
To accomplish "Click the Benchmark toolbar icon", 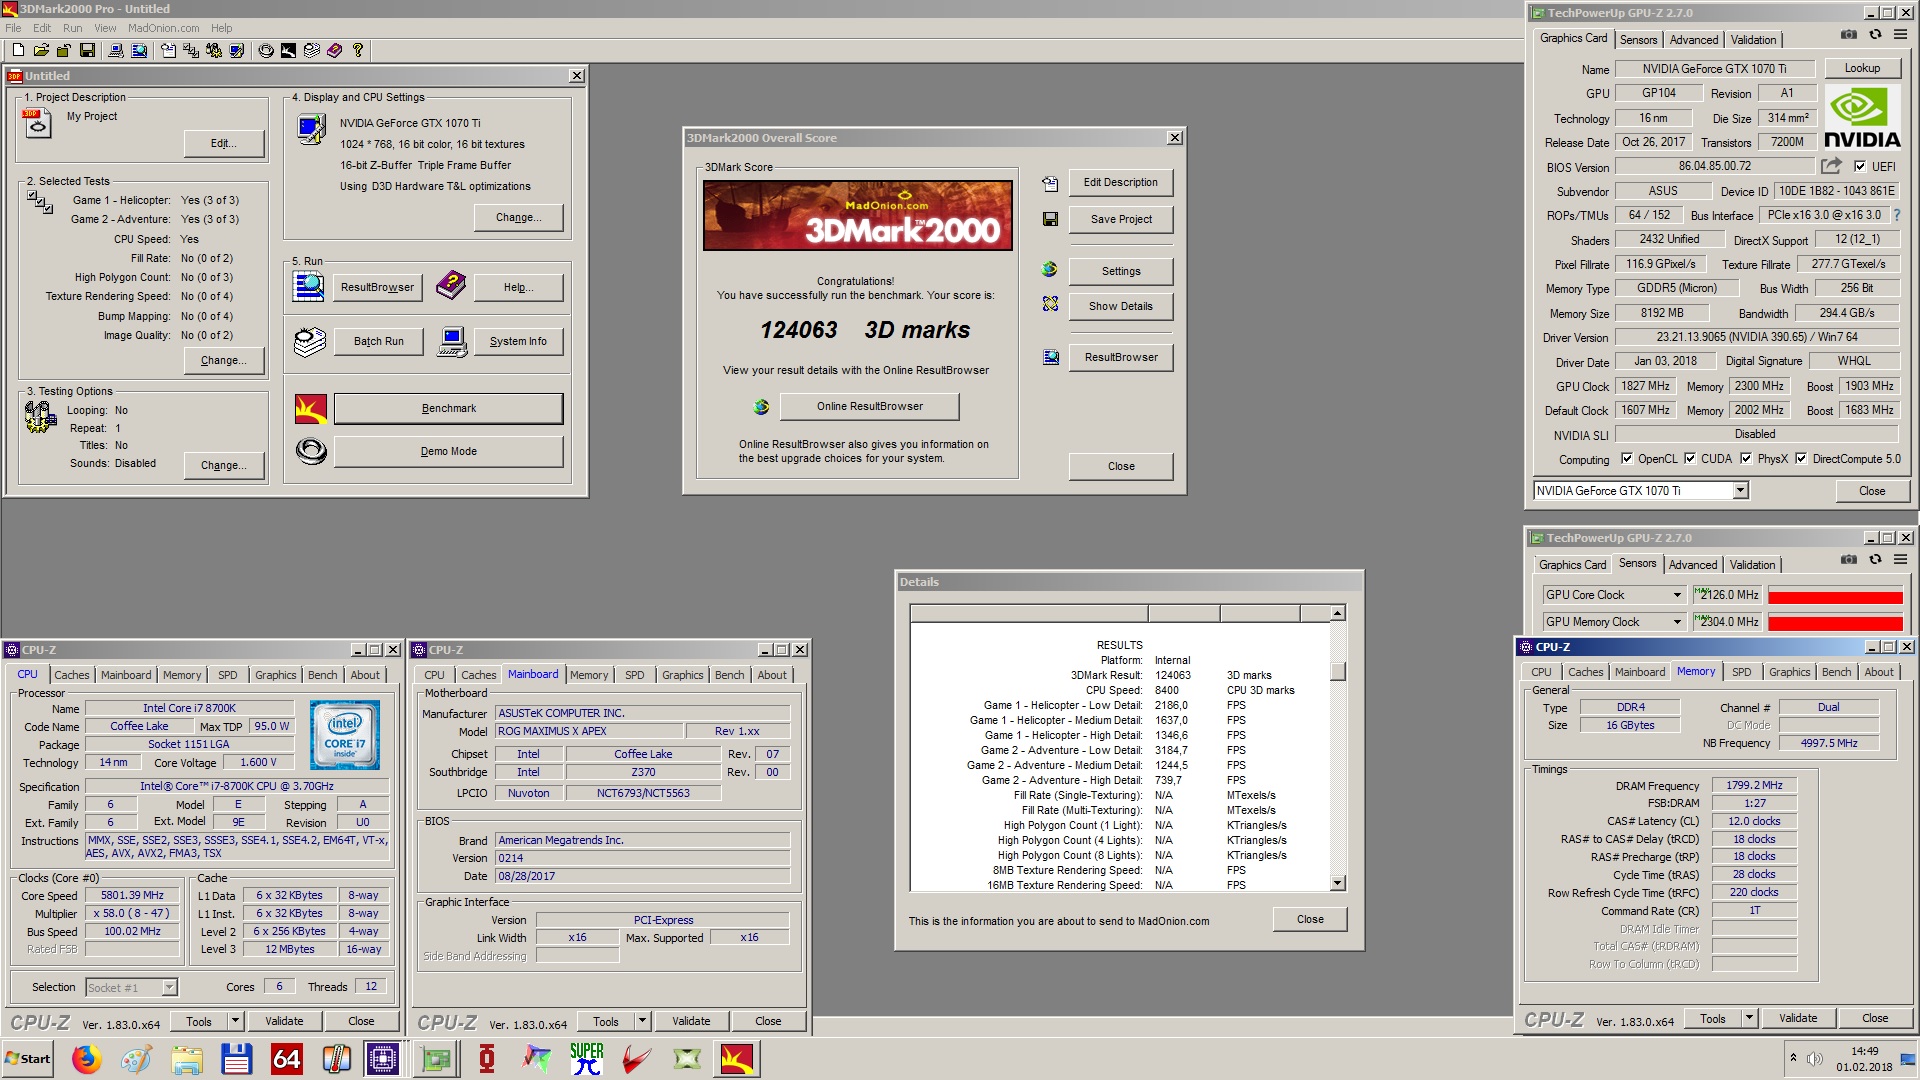I will [x=288, y=50].
